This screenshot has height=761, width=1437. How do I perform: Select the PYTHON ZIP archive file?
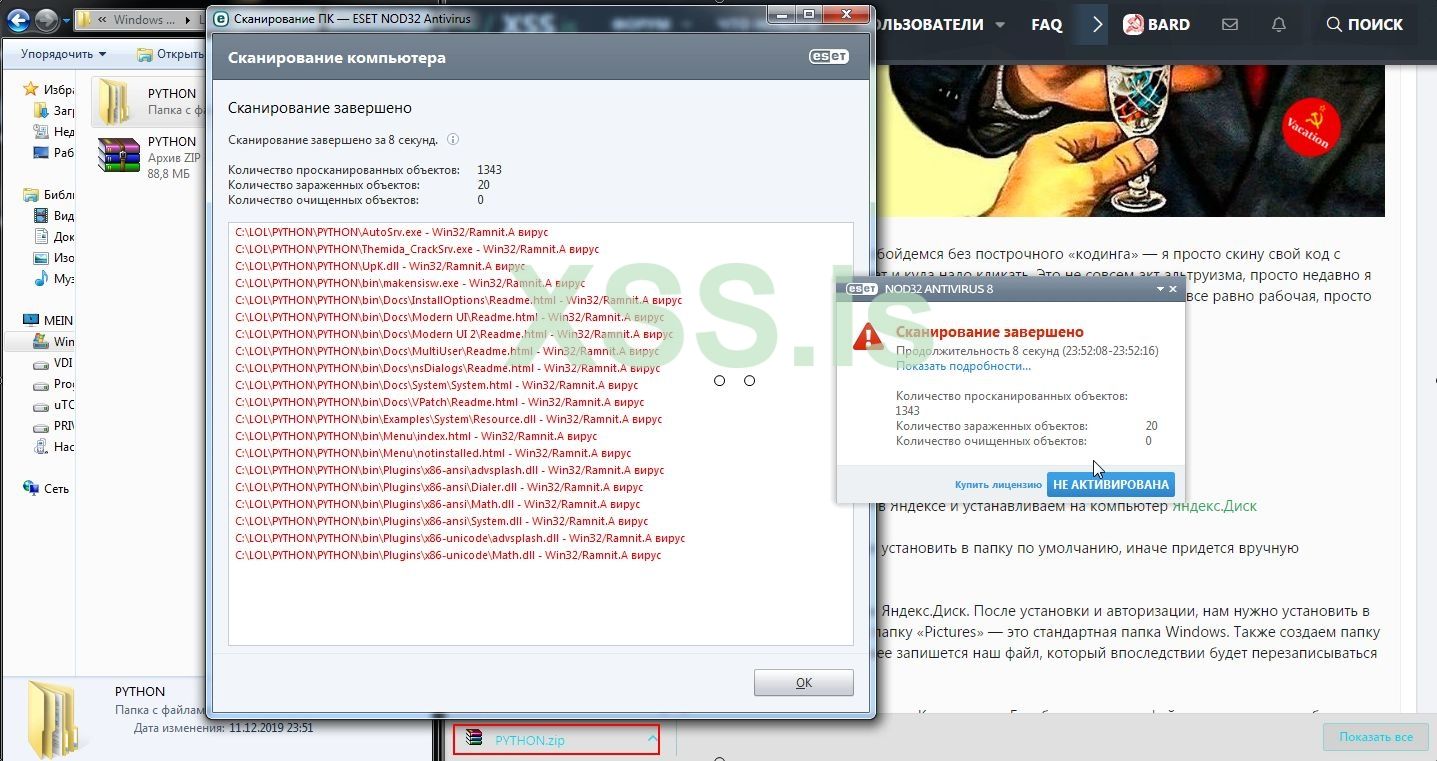[148, 157]
